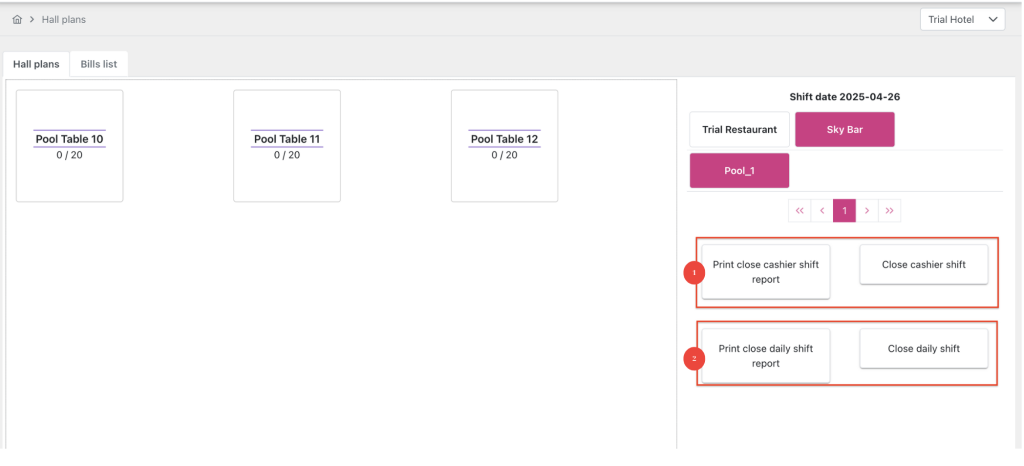Click the home icon in breadcrumb

click(17, 20)
